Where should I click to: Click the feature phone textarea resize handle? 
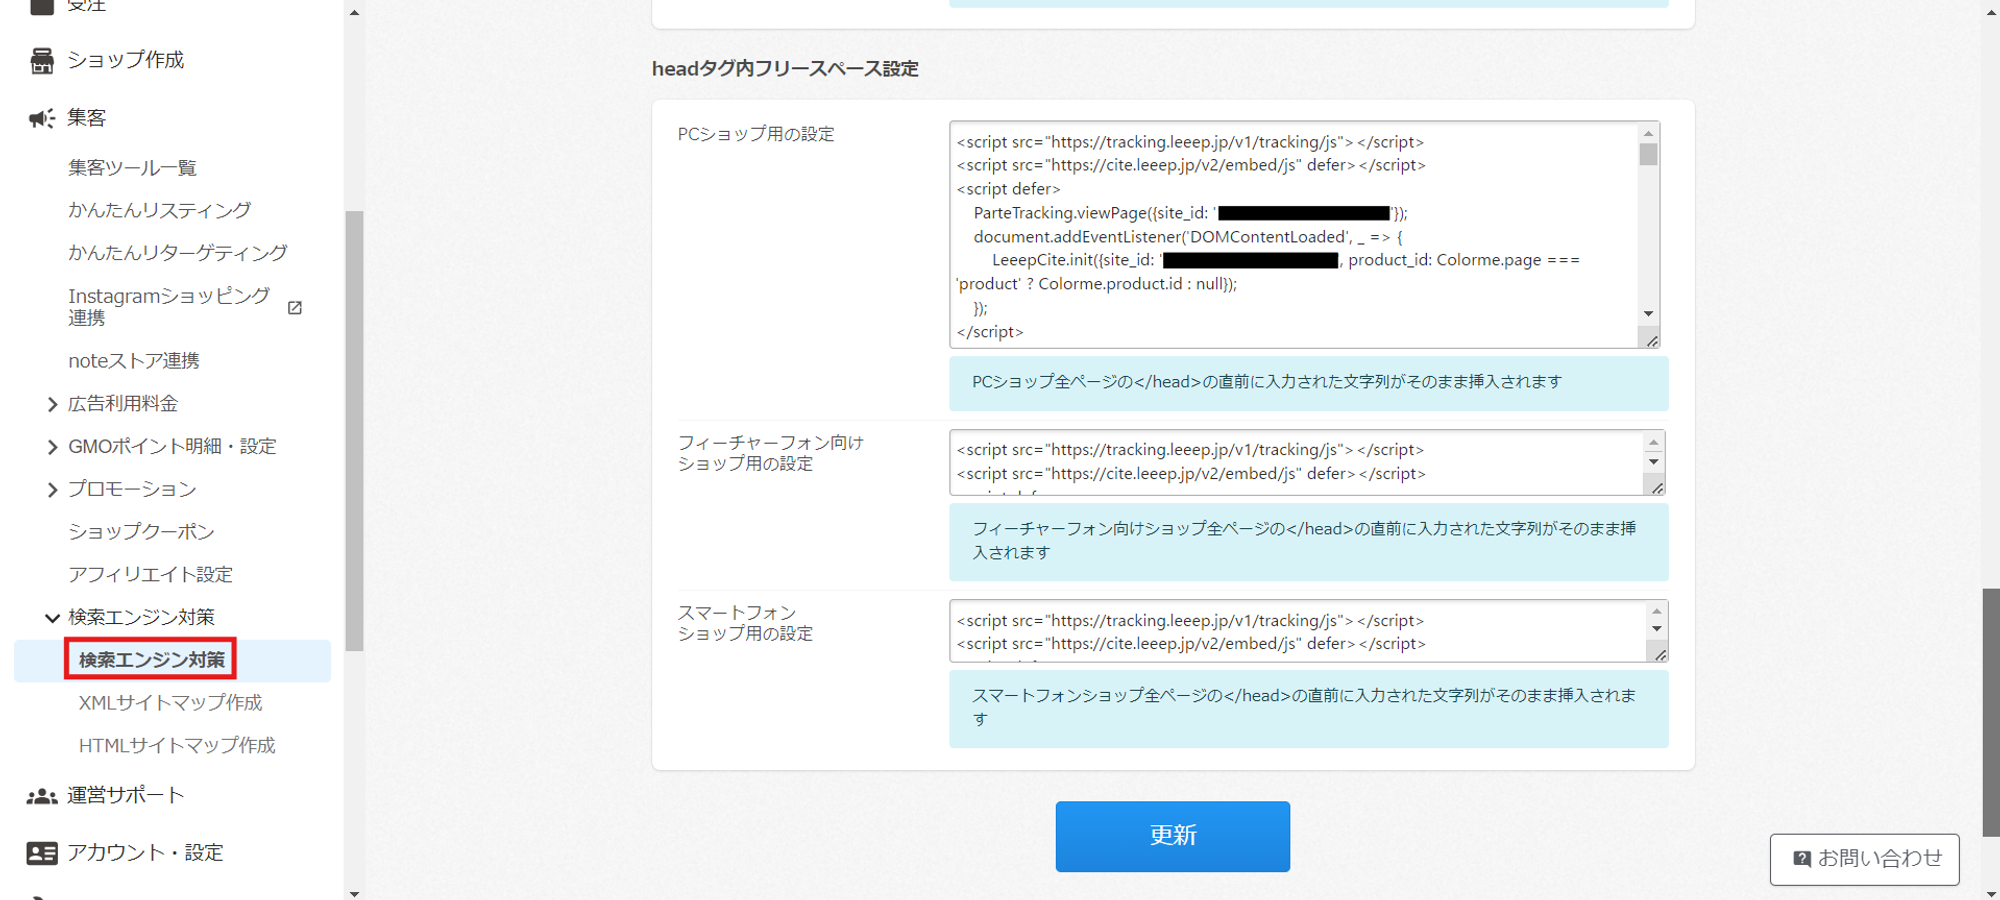[1656, 487]
